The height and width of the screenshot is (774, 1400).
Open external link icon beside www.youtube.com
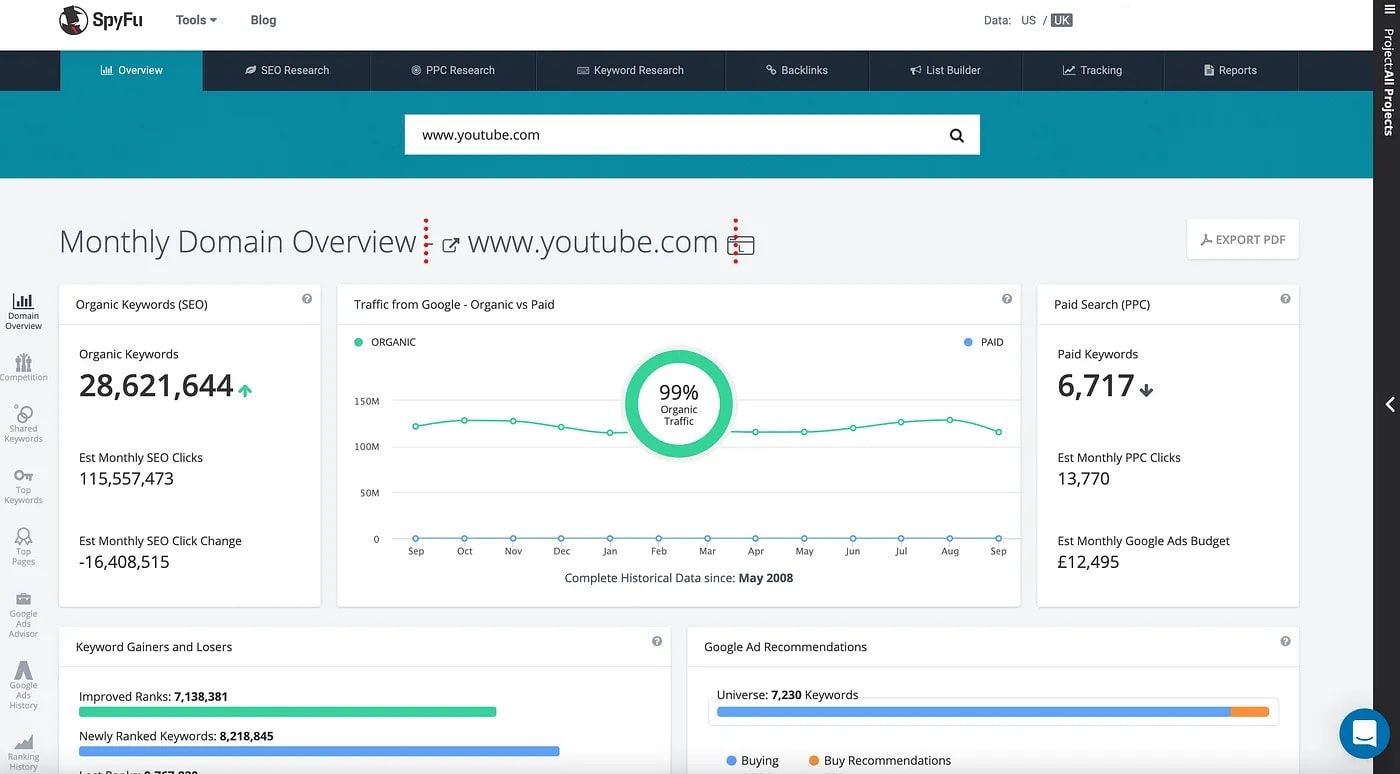[x=450, y=245]
